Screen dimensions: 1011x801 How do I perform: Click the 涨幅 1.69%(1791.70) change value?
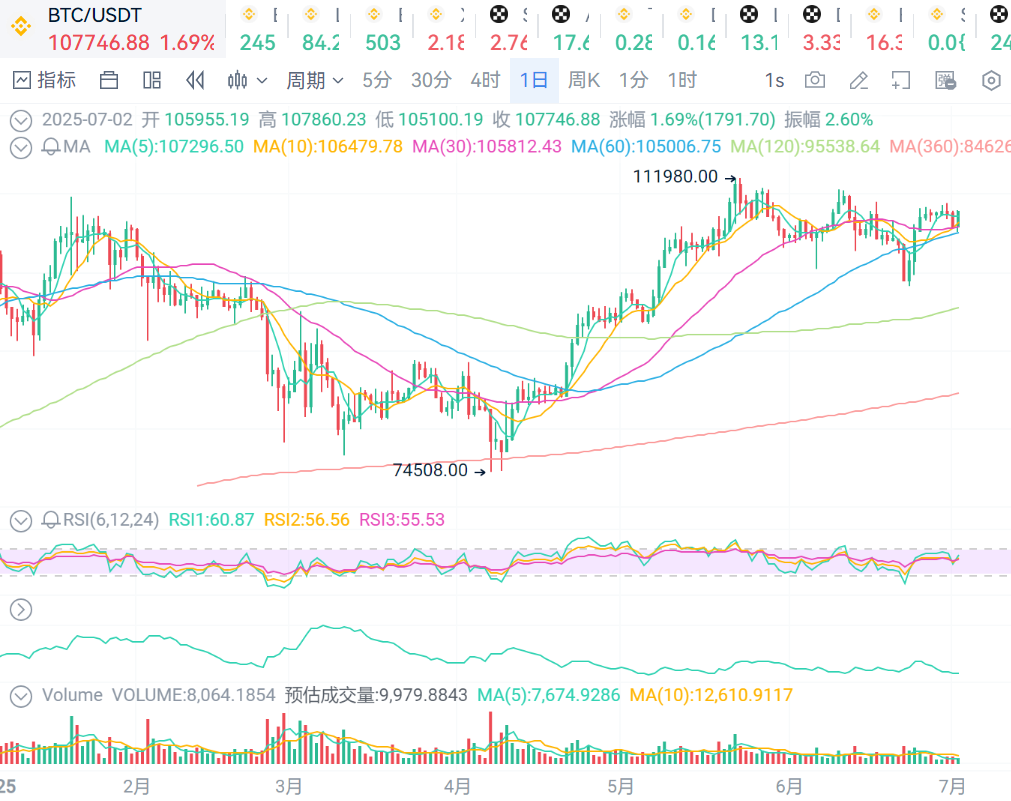(692, 120)
